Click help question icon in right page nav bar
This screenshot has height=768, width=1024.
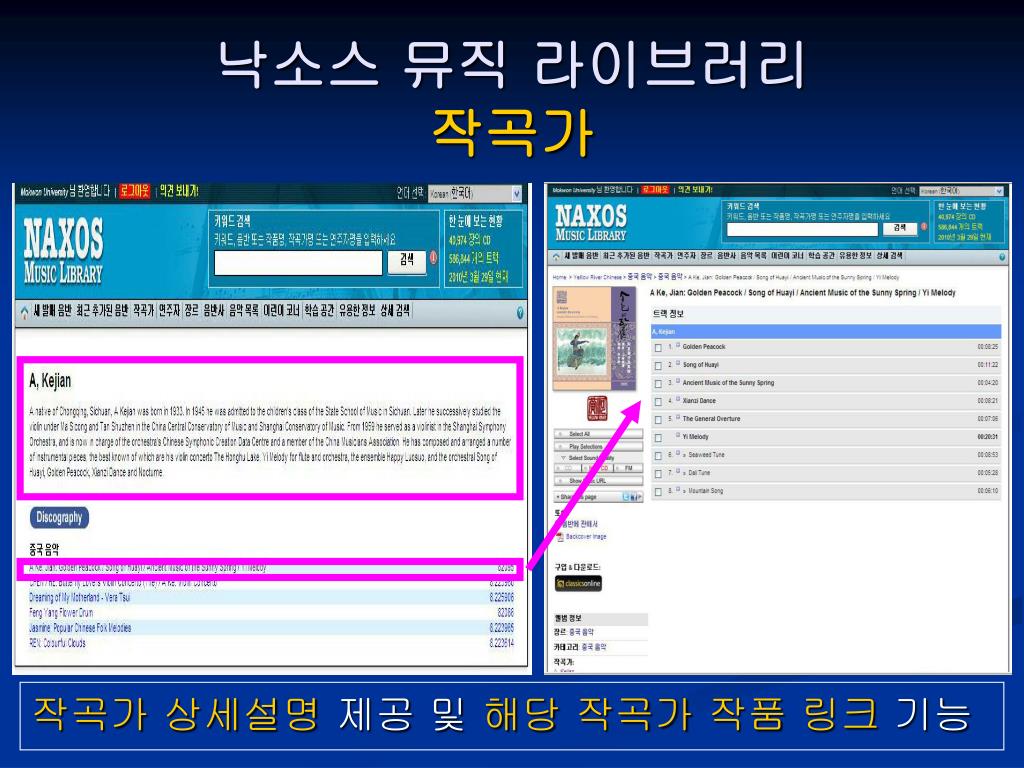pyautogui.click(x=1002, y=257)
